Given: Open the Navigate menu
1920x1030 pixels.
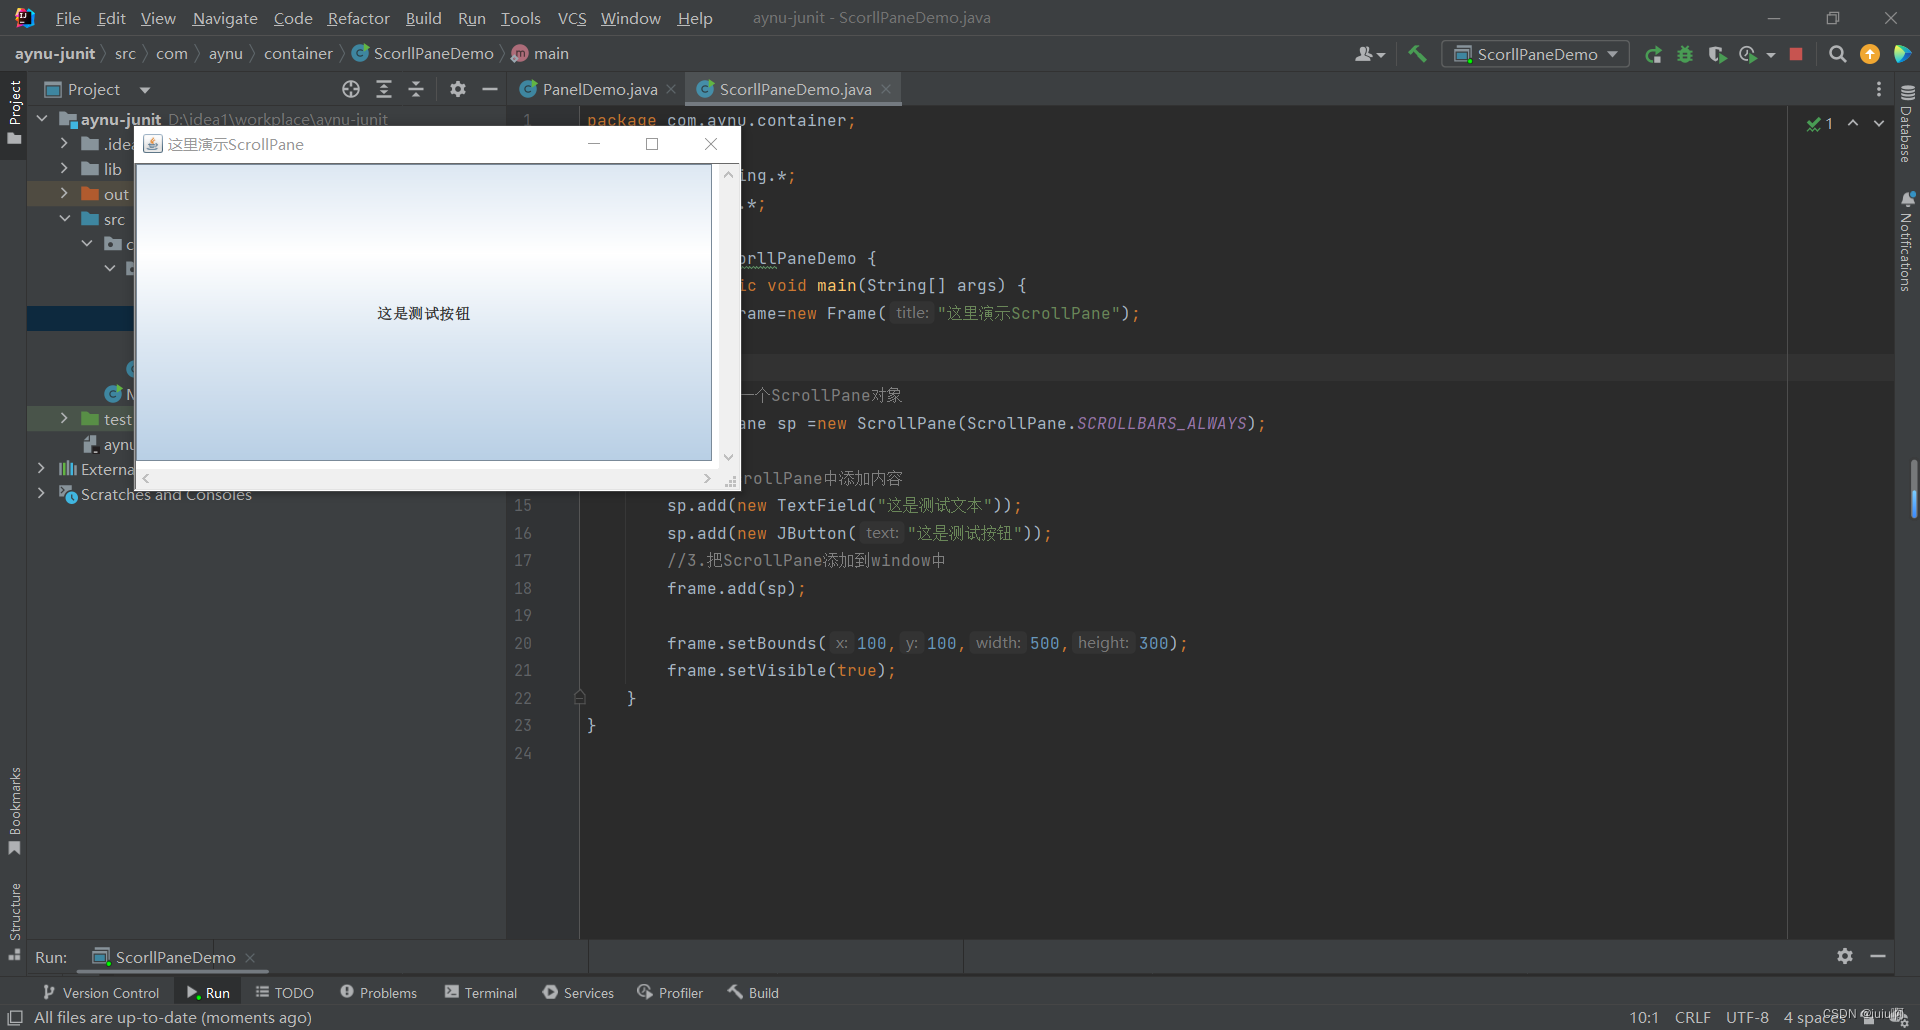Looking at the screenshot, I should (x=225, y=18).
